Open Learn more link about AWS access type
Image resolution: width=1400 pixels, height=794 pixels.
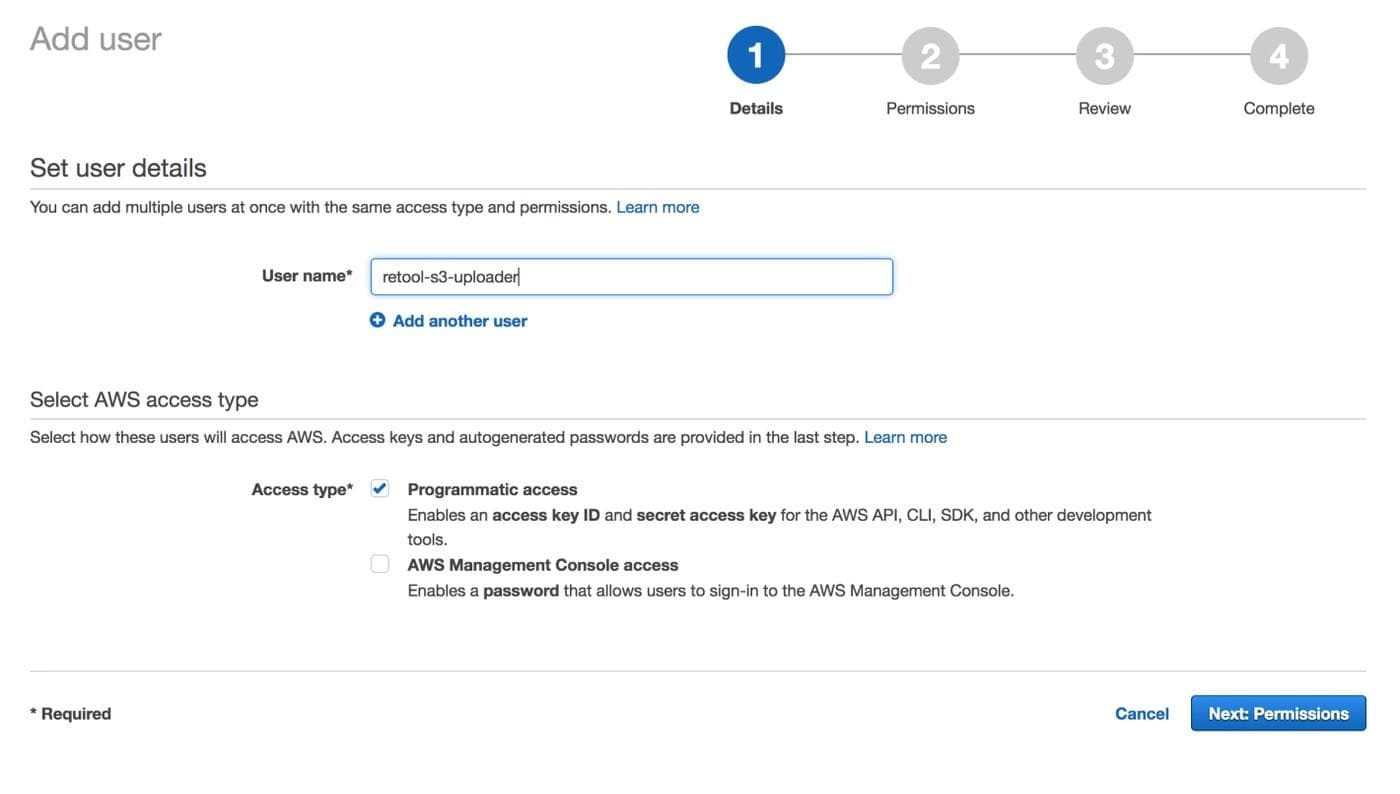905,437
